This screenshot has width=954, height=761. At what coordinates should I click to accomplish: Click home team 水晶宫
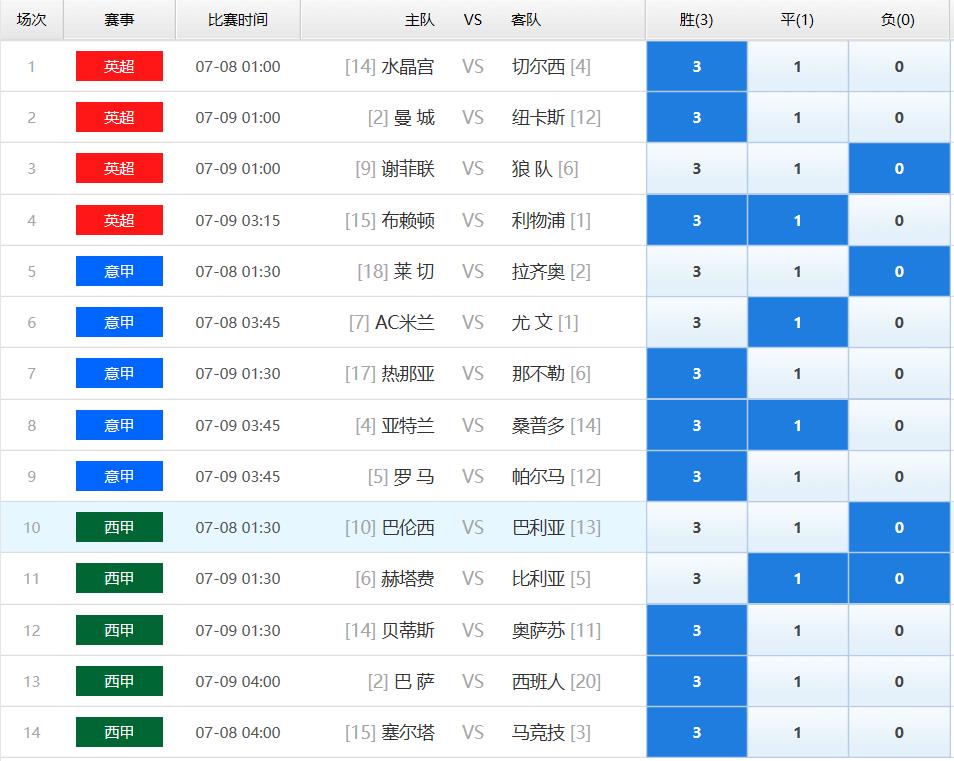408,67
